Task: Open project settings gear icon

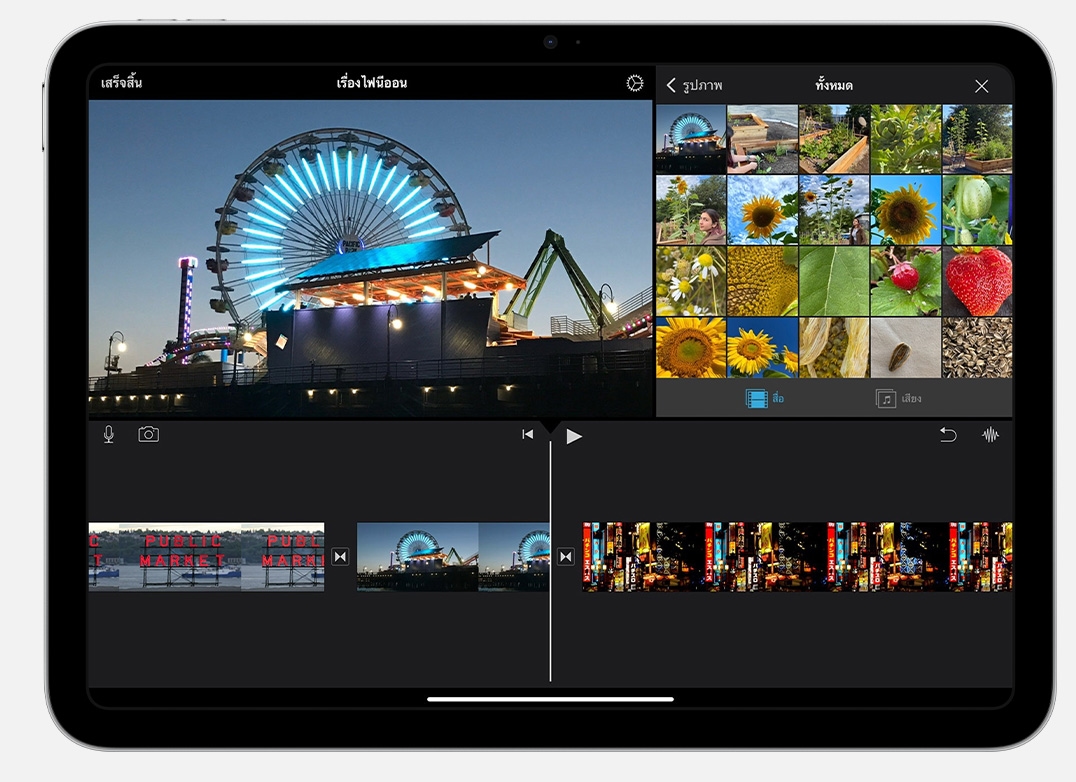Action: (634, 83)
